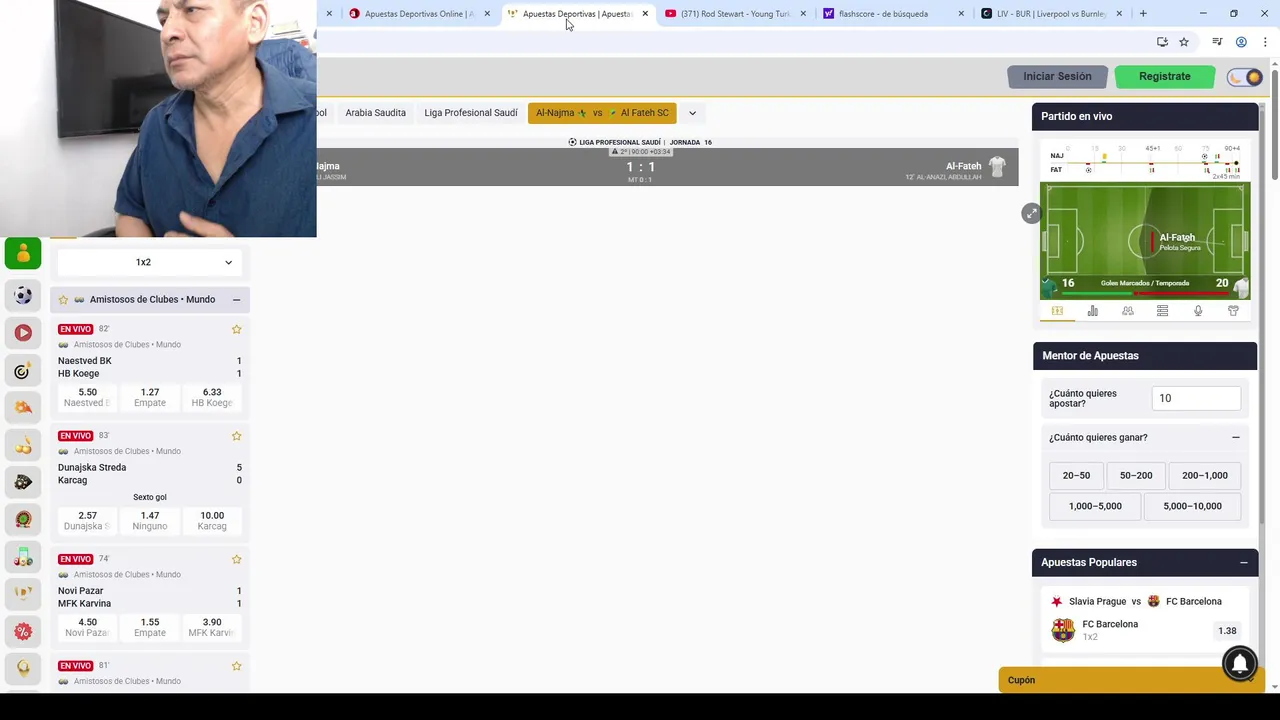
Task: Expand live match widget with arrows icon
Action: [x=1031, y=213]
